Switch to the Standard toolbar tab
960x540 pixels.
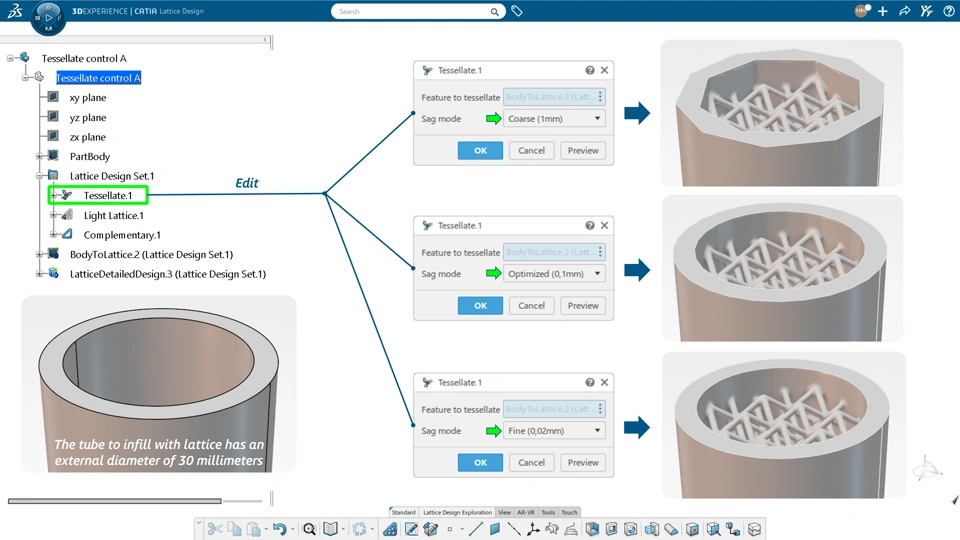403,512
